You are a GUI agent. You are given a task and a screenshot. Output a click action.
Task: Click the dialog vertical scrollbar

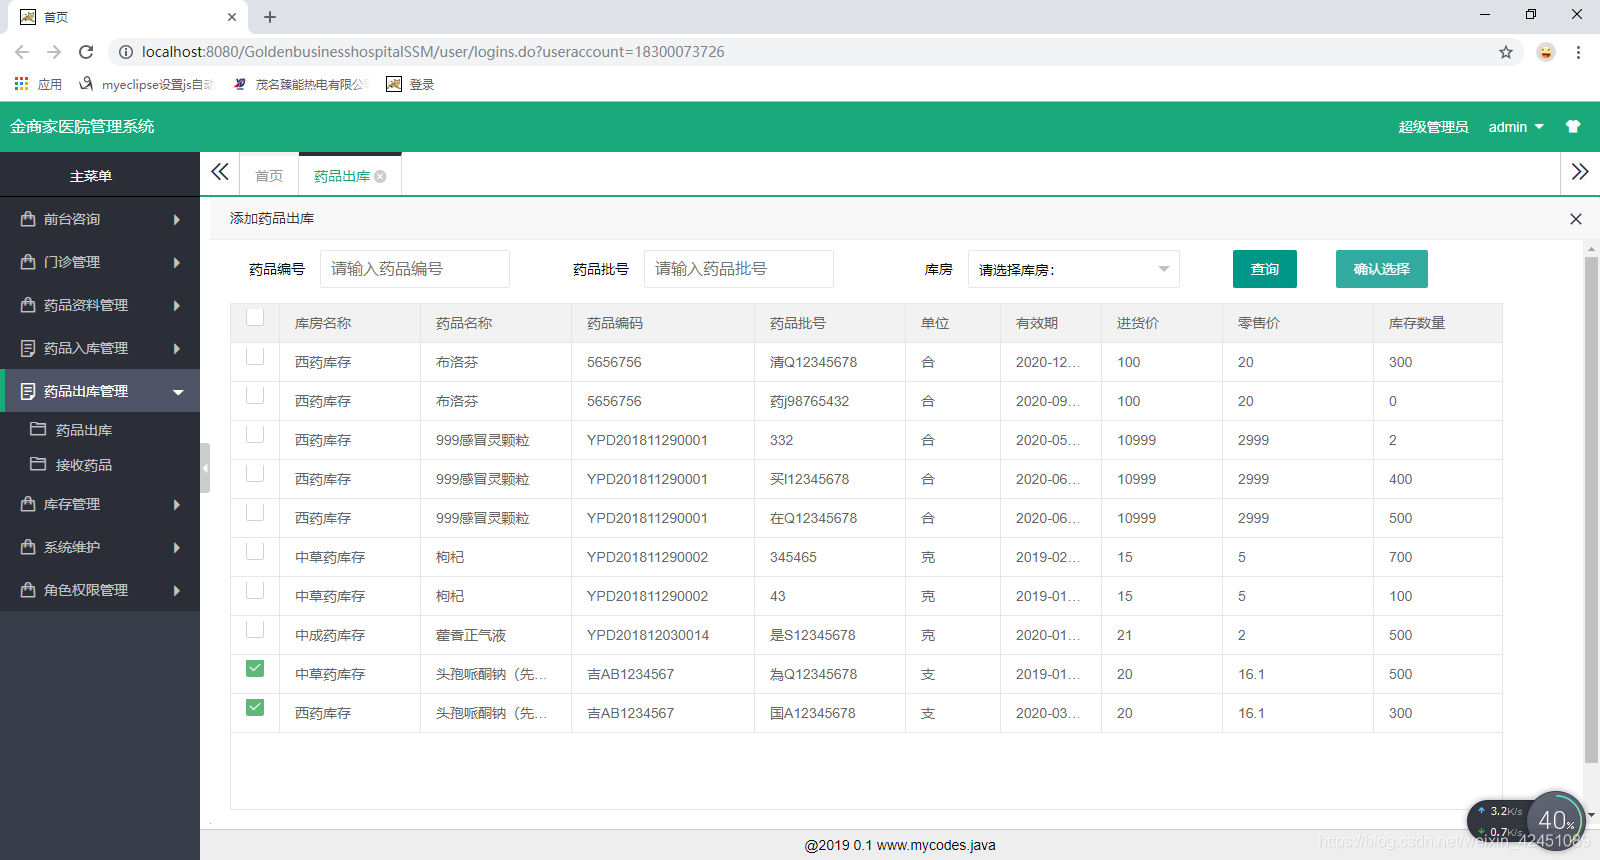(x=1591, y=510)
